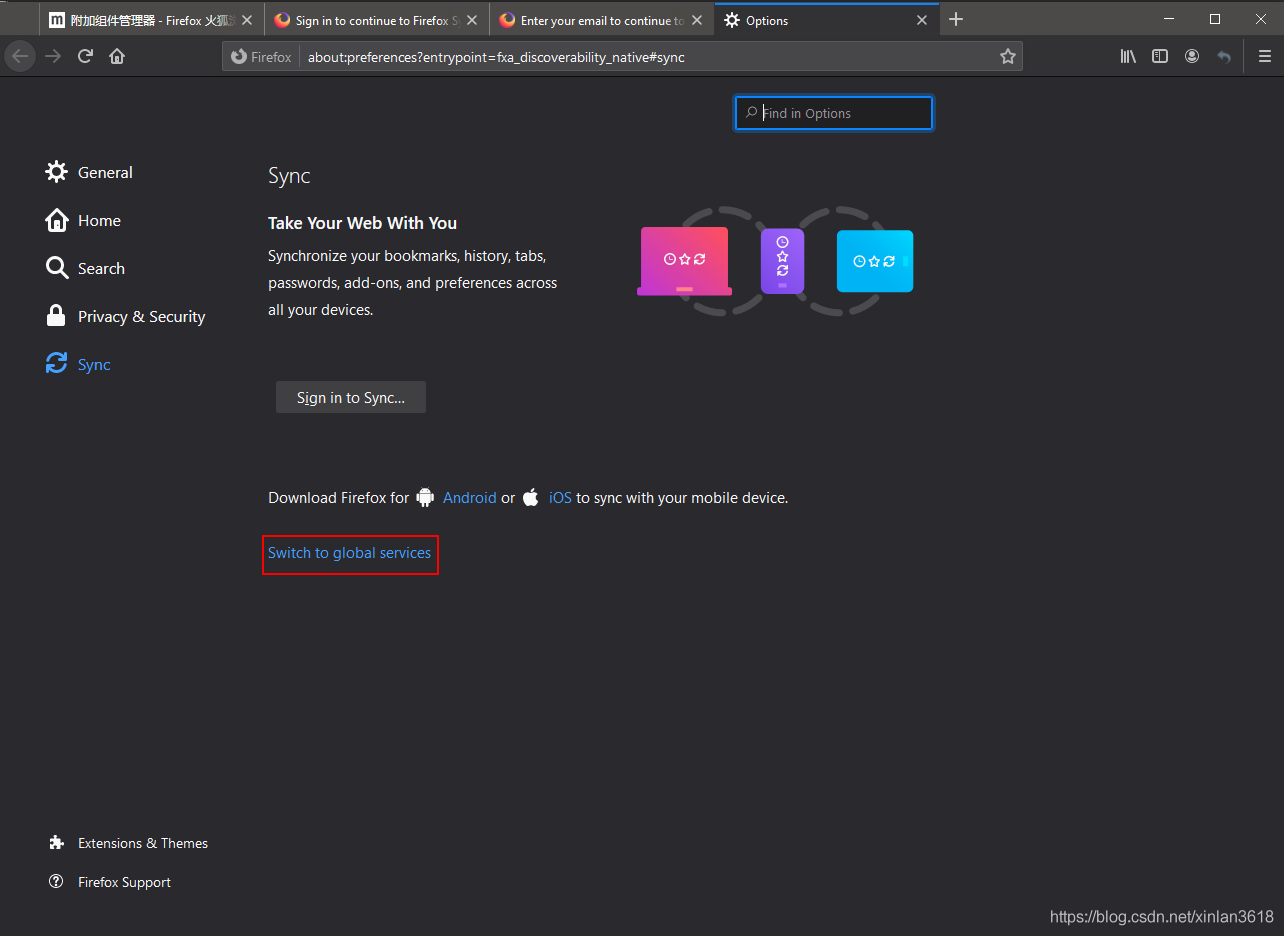
Task: Open a new tab with the plus button
Action: tap(956, 20)
